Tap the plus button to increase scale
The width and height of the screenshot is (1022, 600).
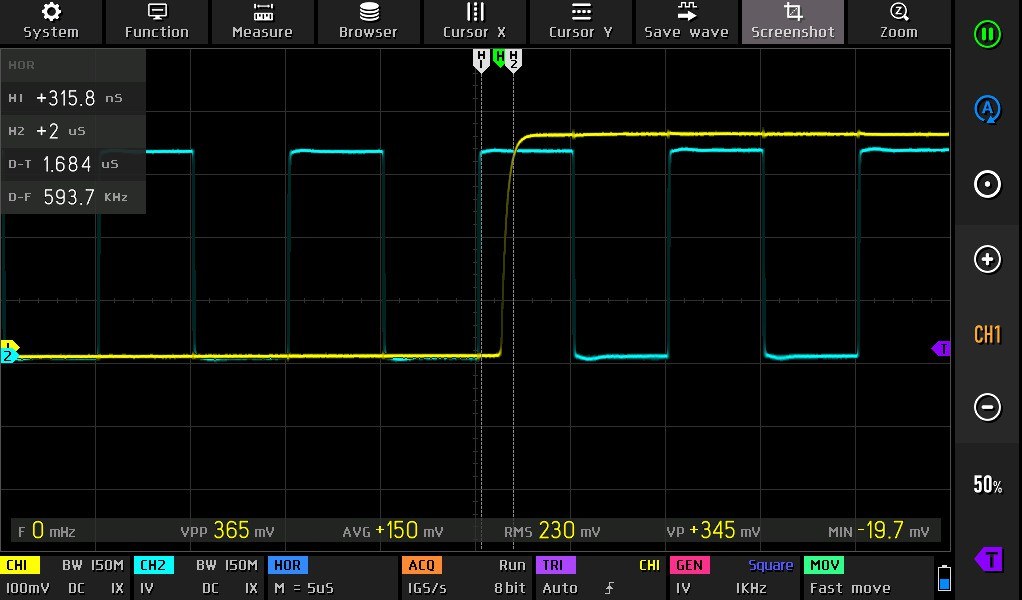tap(987, 259)
